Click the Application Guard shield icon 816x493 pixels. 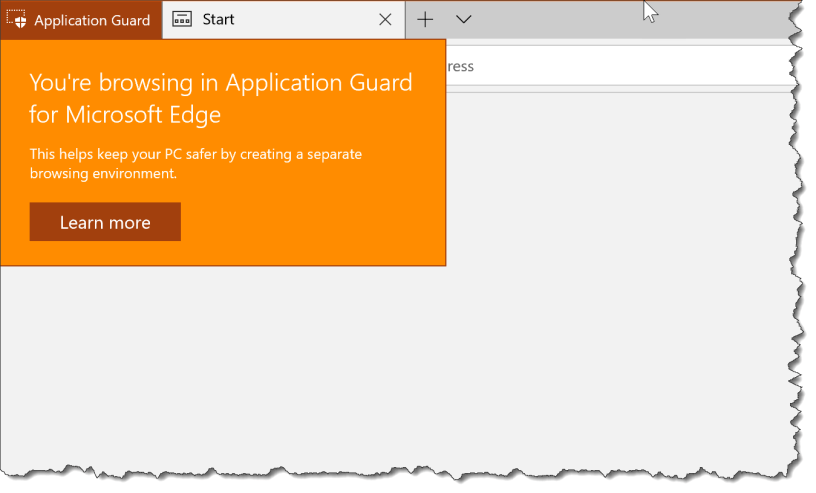coord(16,19)
